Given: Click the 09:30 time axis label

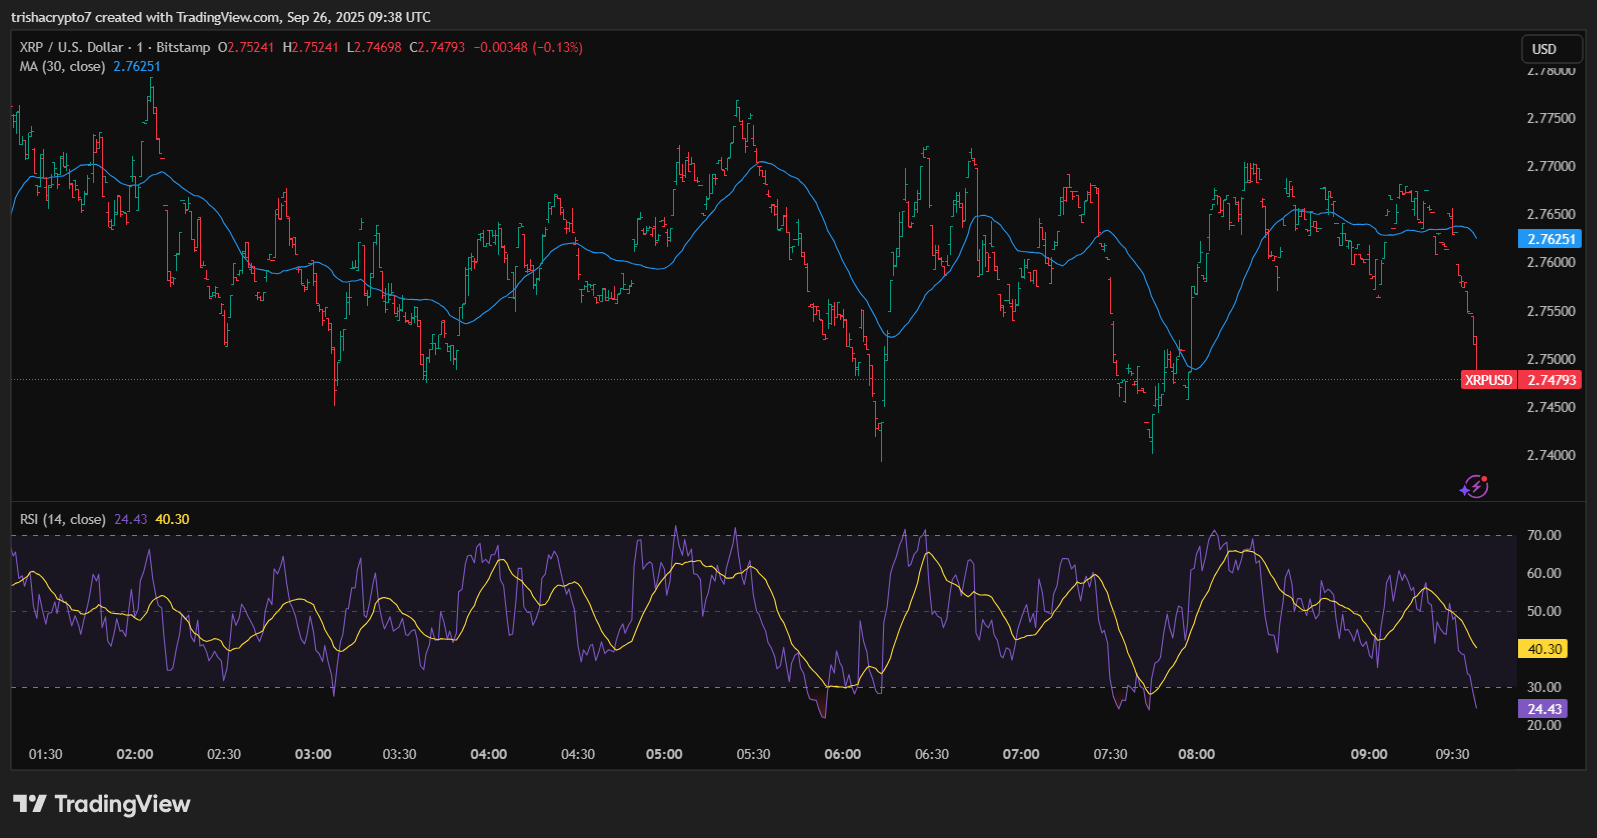Looking at the screenshot, I should [x=1452, y=754].
